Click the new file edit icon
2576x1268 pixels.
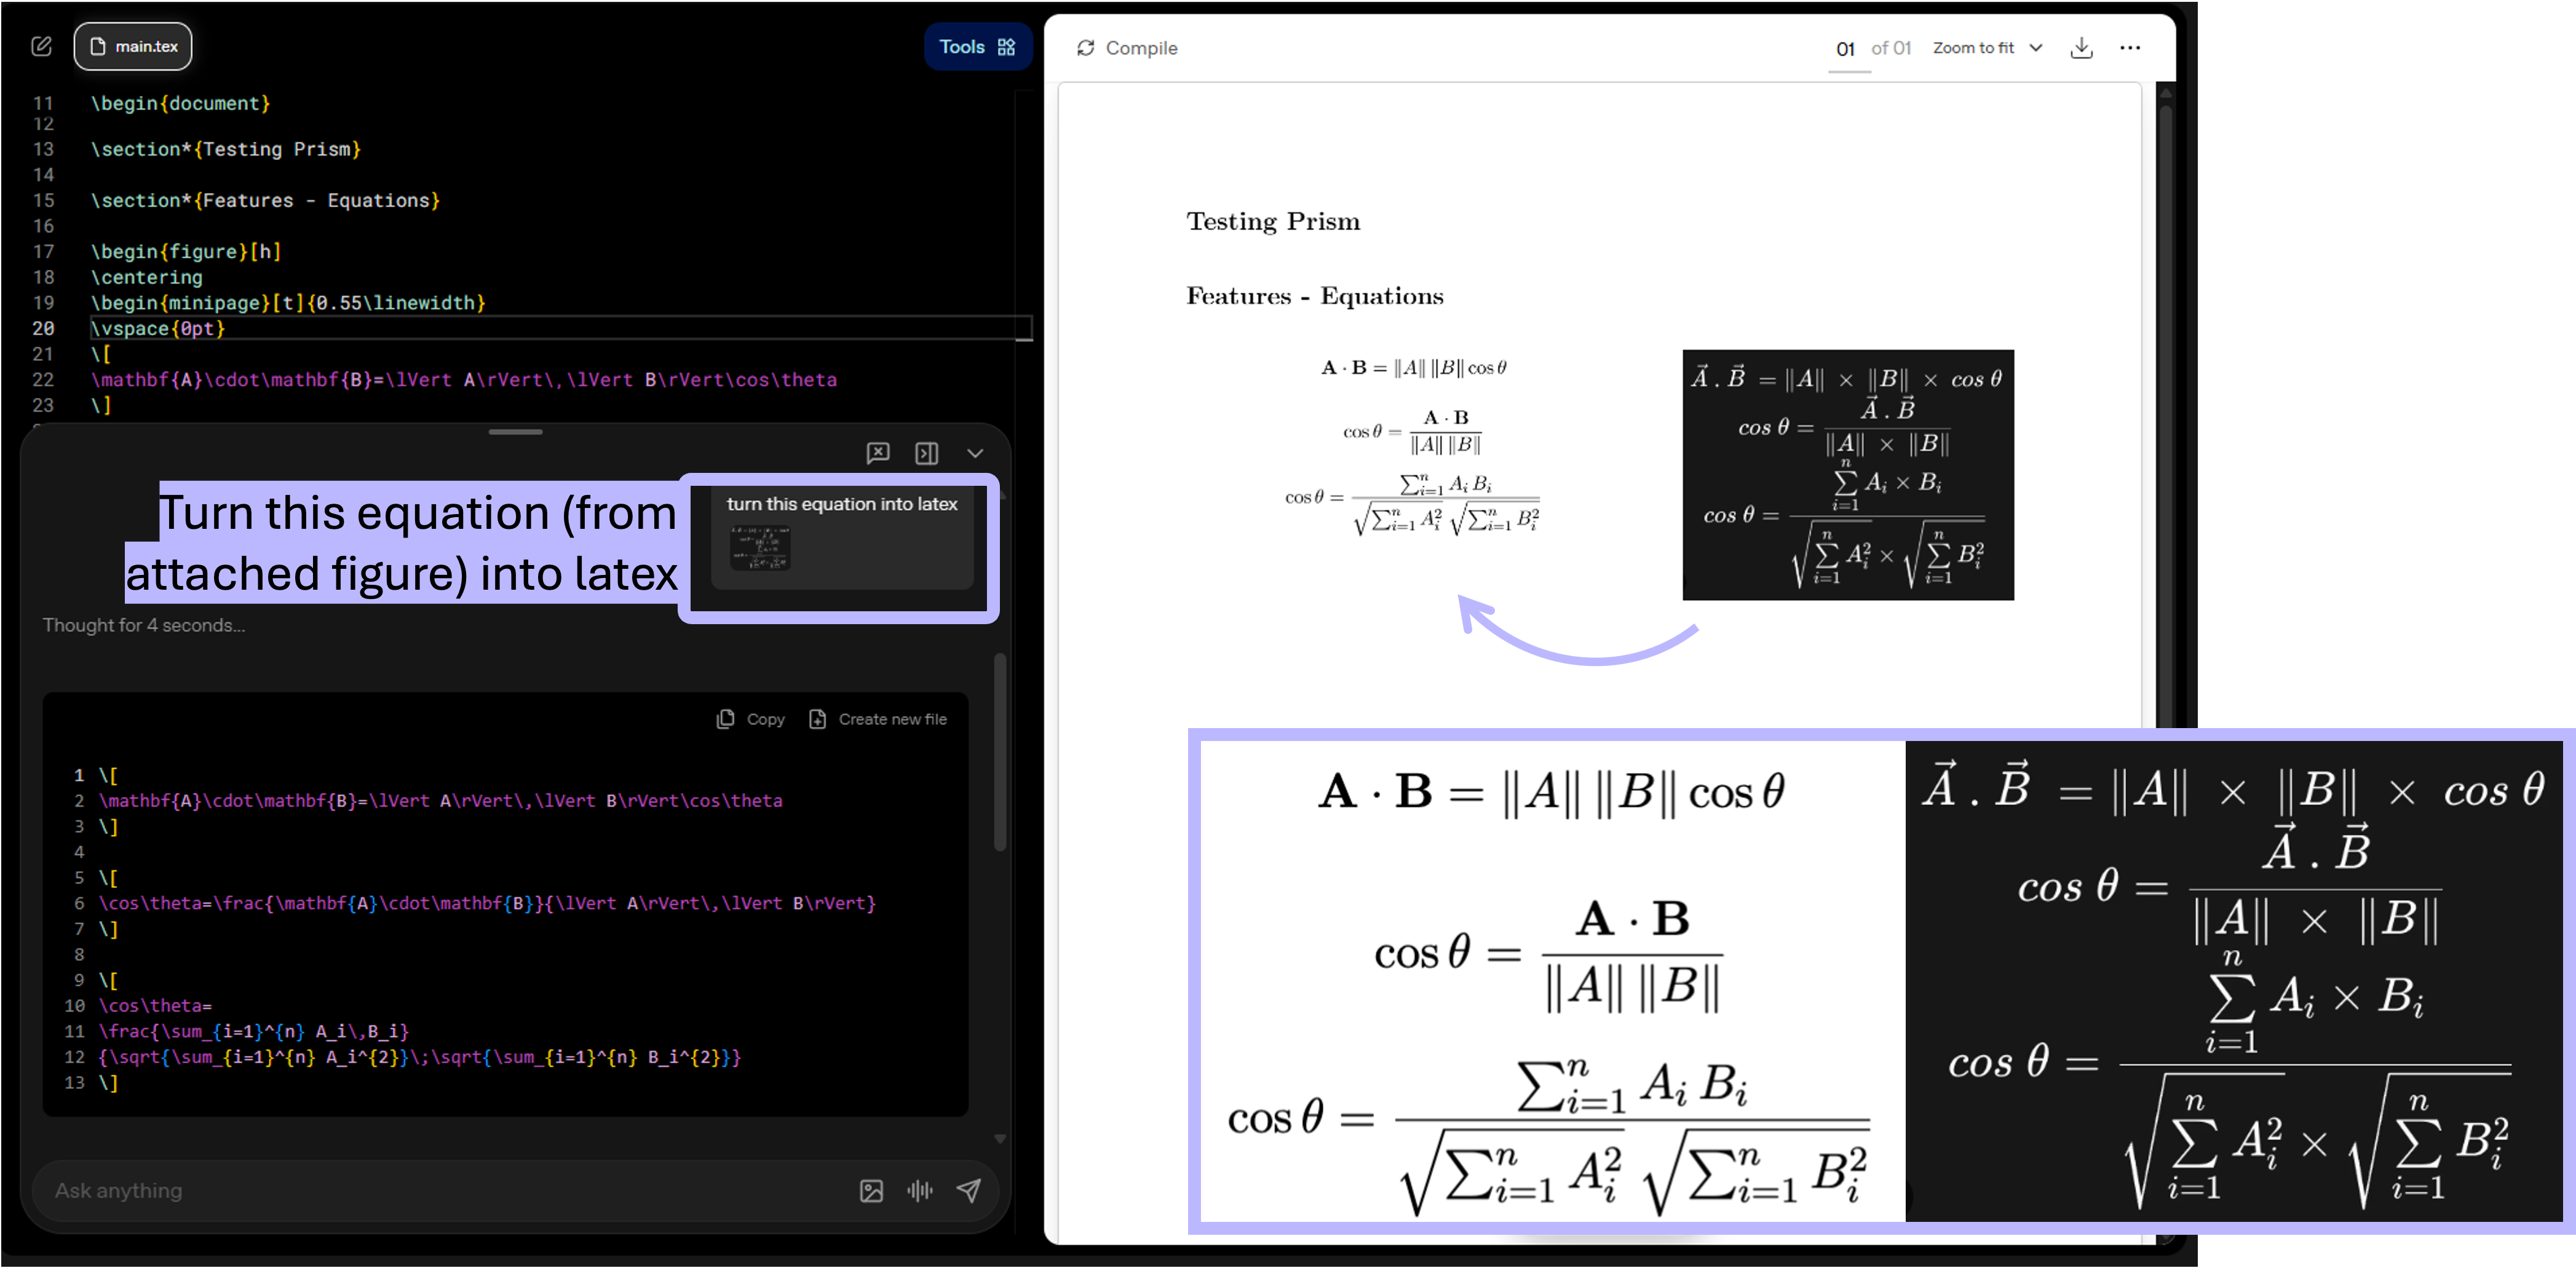[41, 46]
